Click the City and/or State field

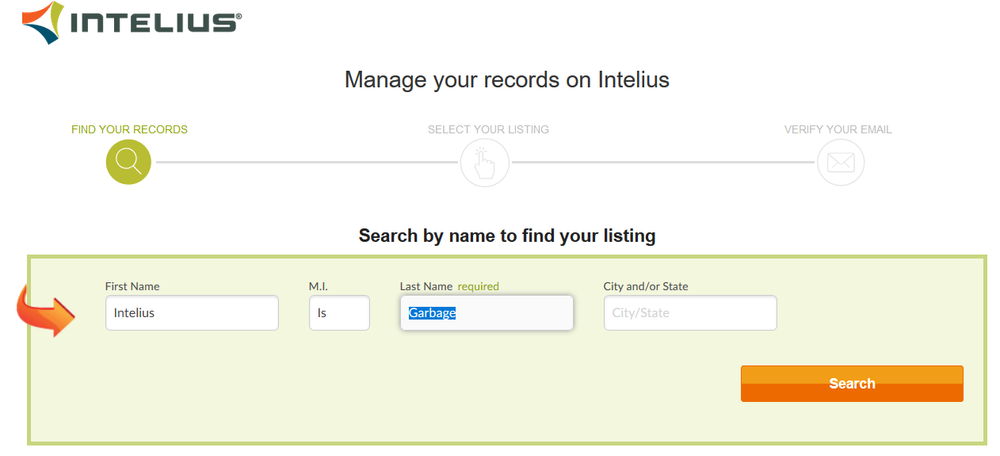coord(690,313)
